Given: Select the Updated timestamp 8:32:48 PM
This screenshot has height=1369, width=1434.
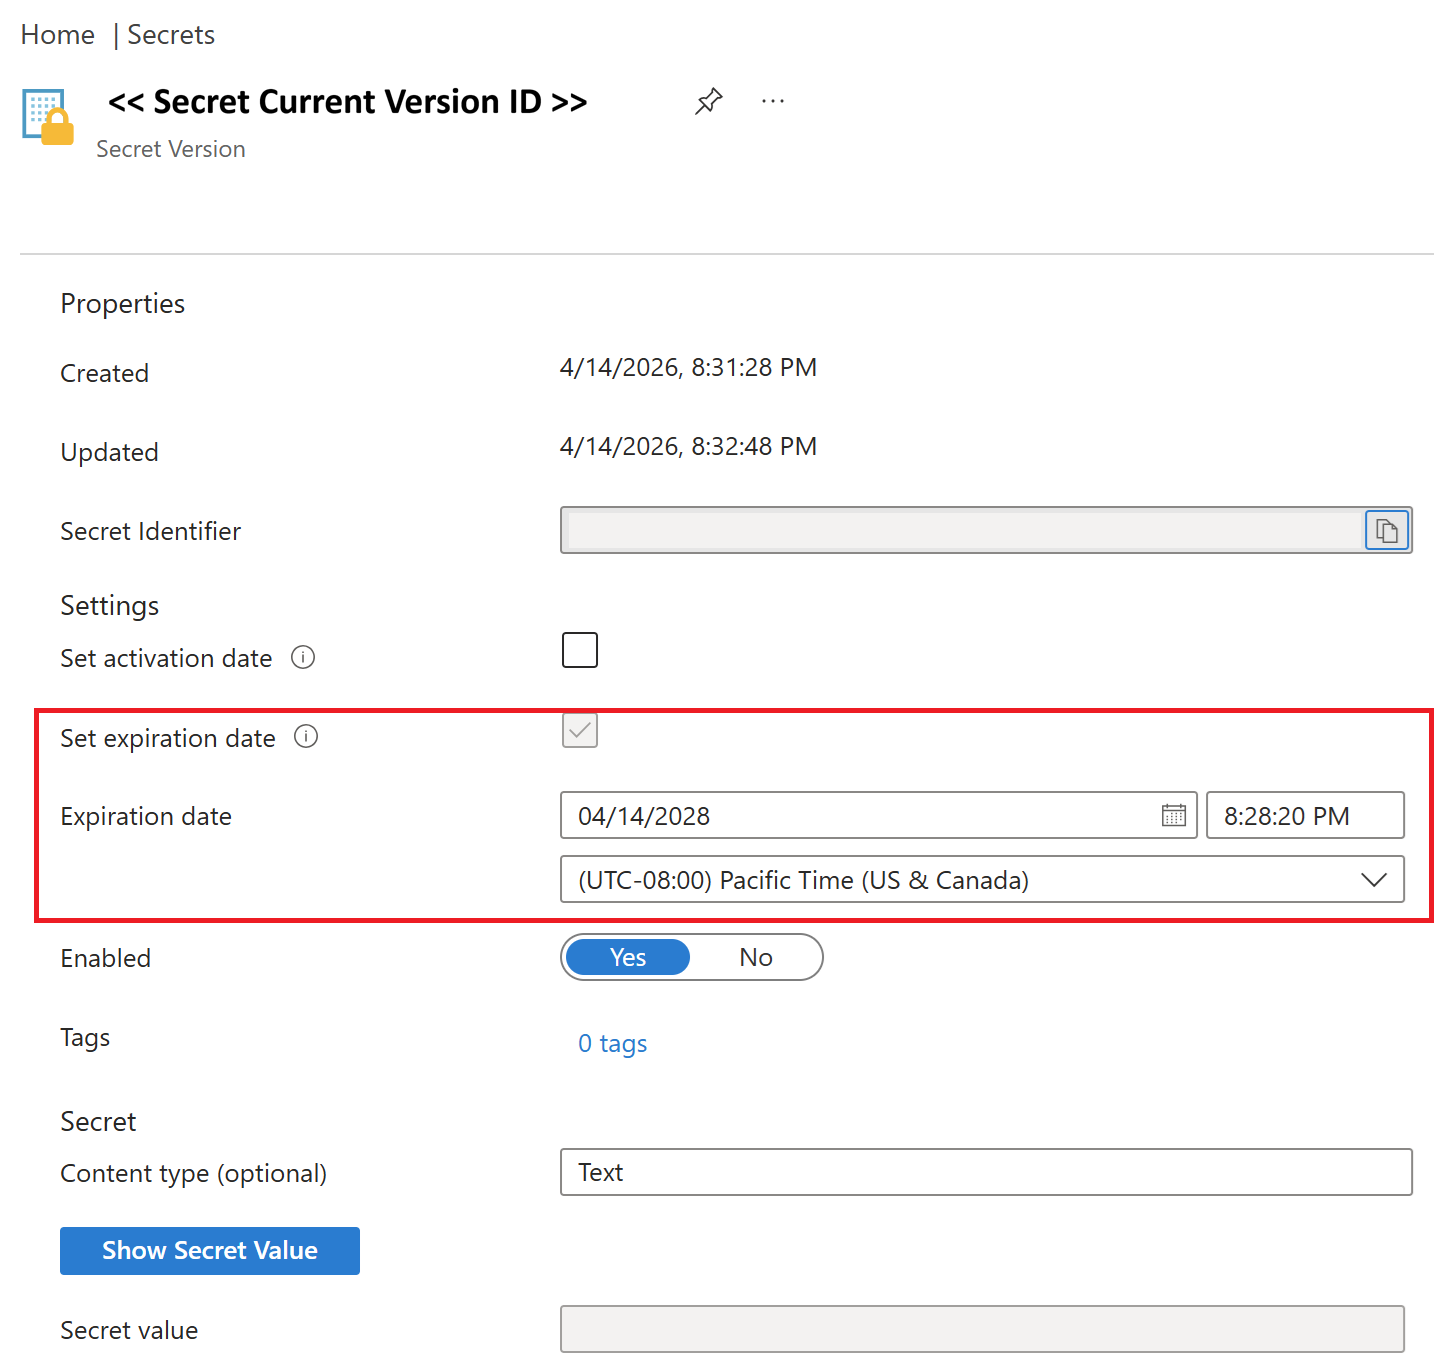Looking at the screenshot, I should [688, 446].
